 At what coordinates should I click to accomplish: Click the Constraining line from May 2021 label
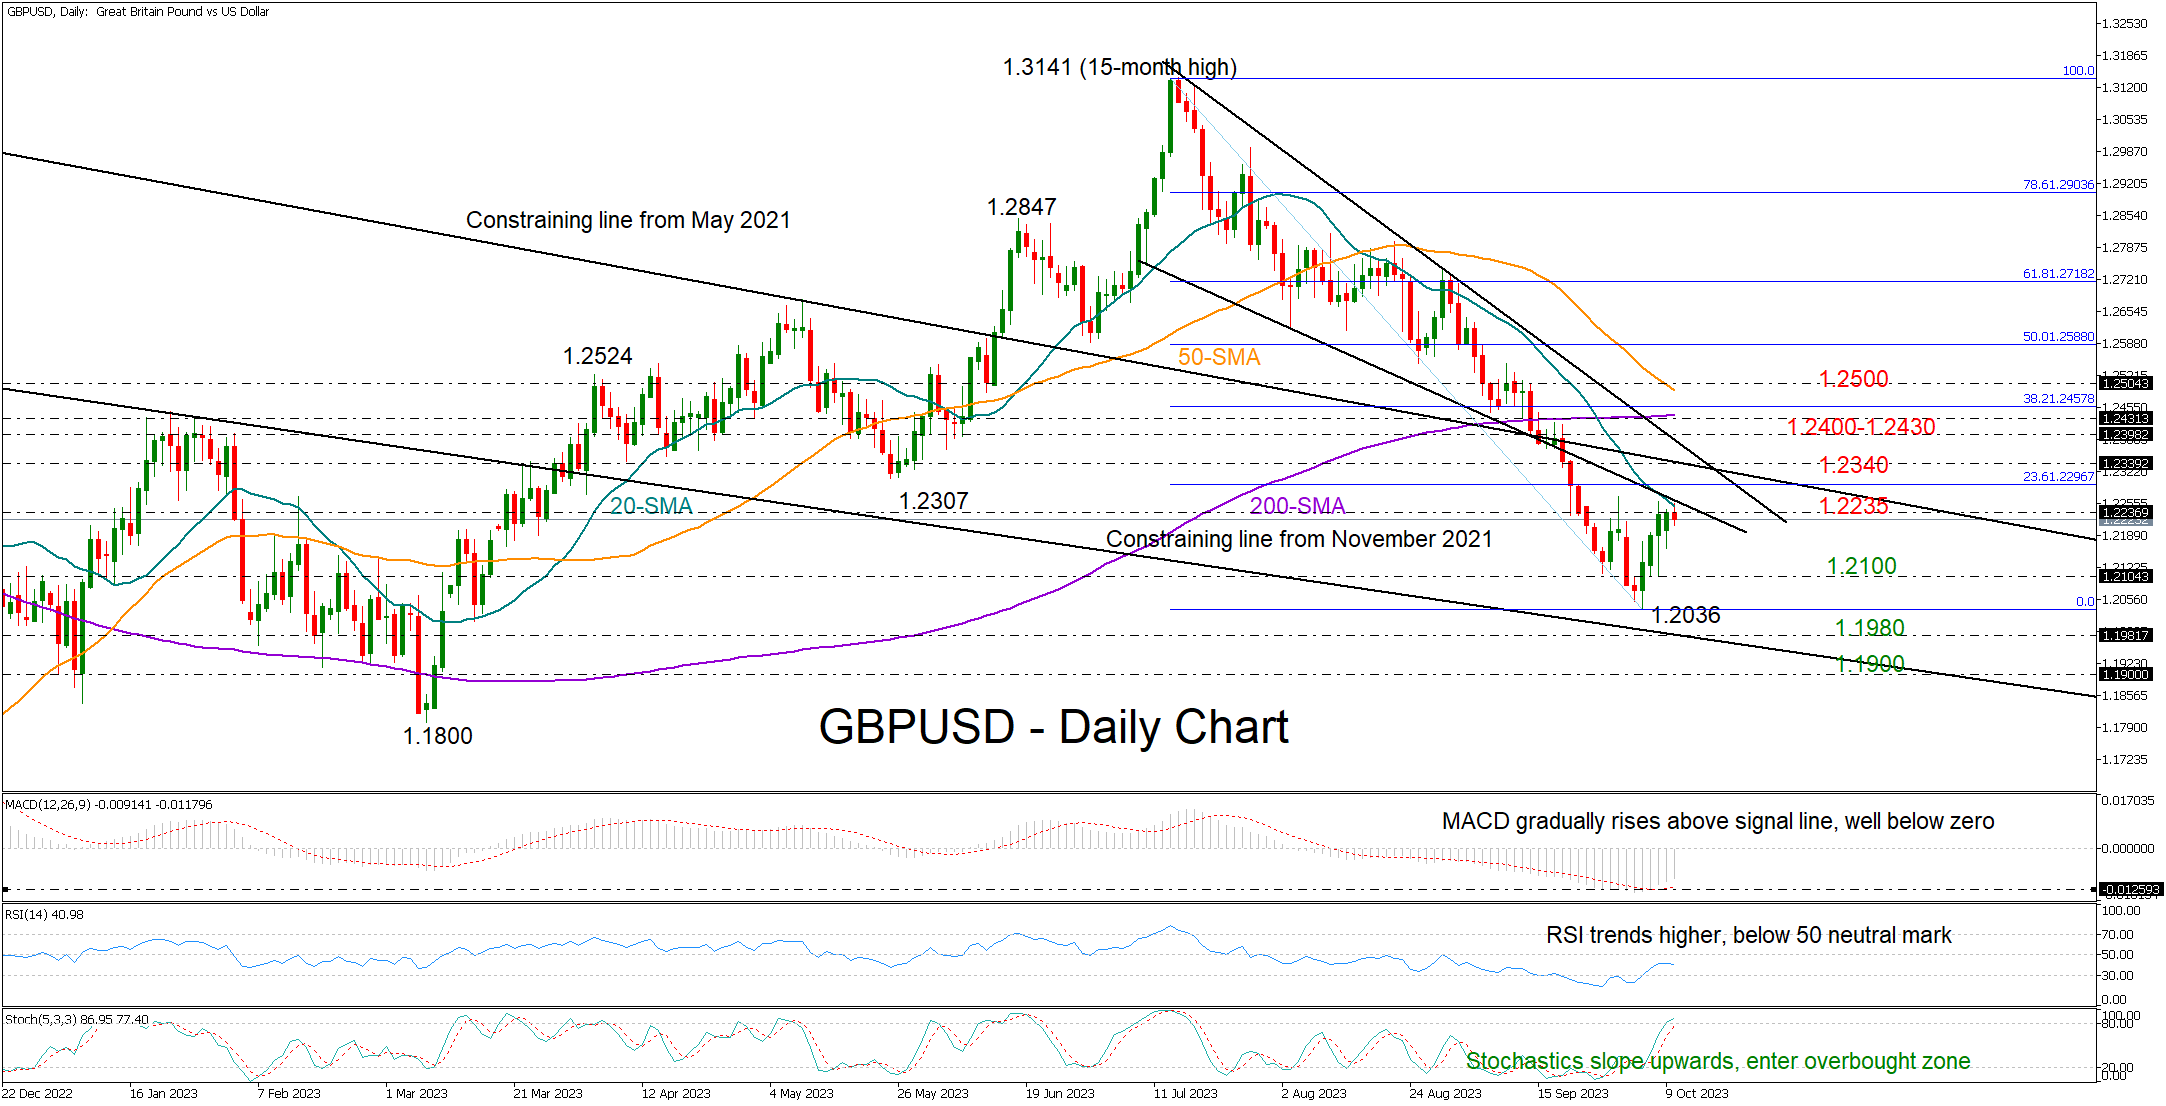pyautogui.click(x=628, y=220)
